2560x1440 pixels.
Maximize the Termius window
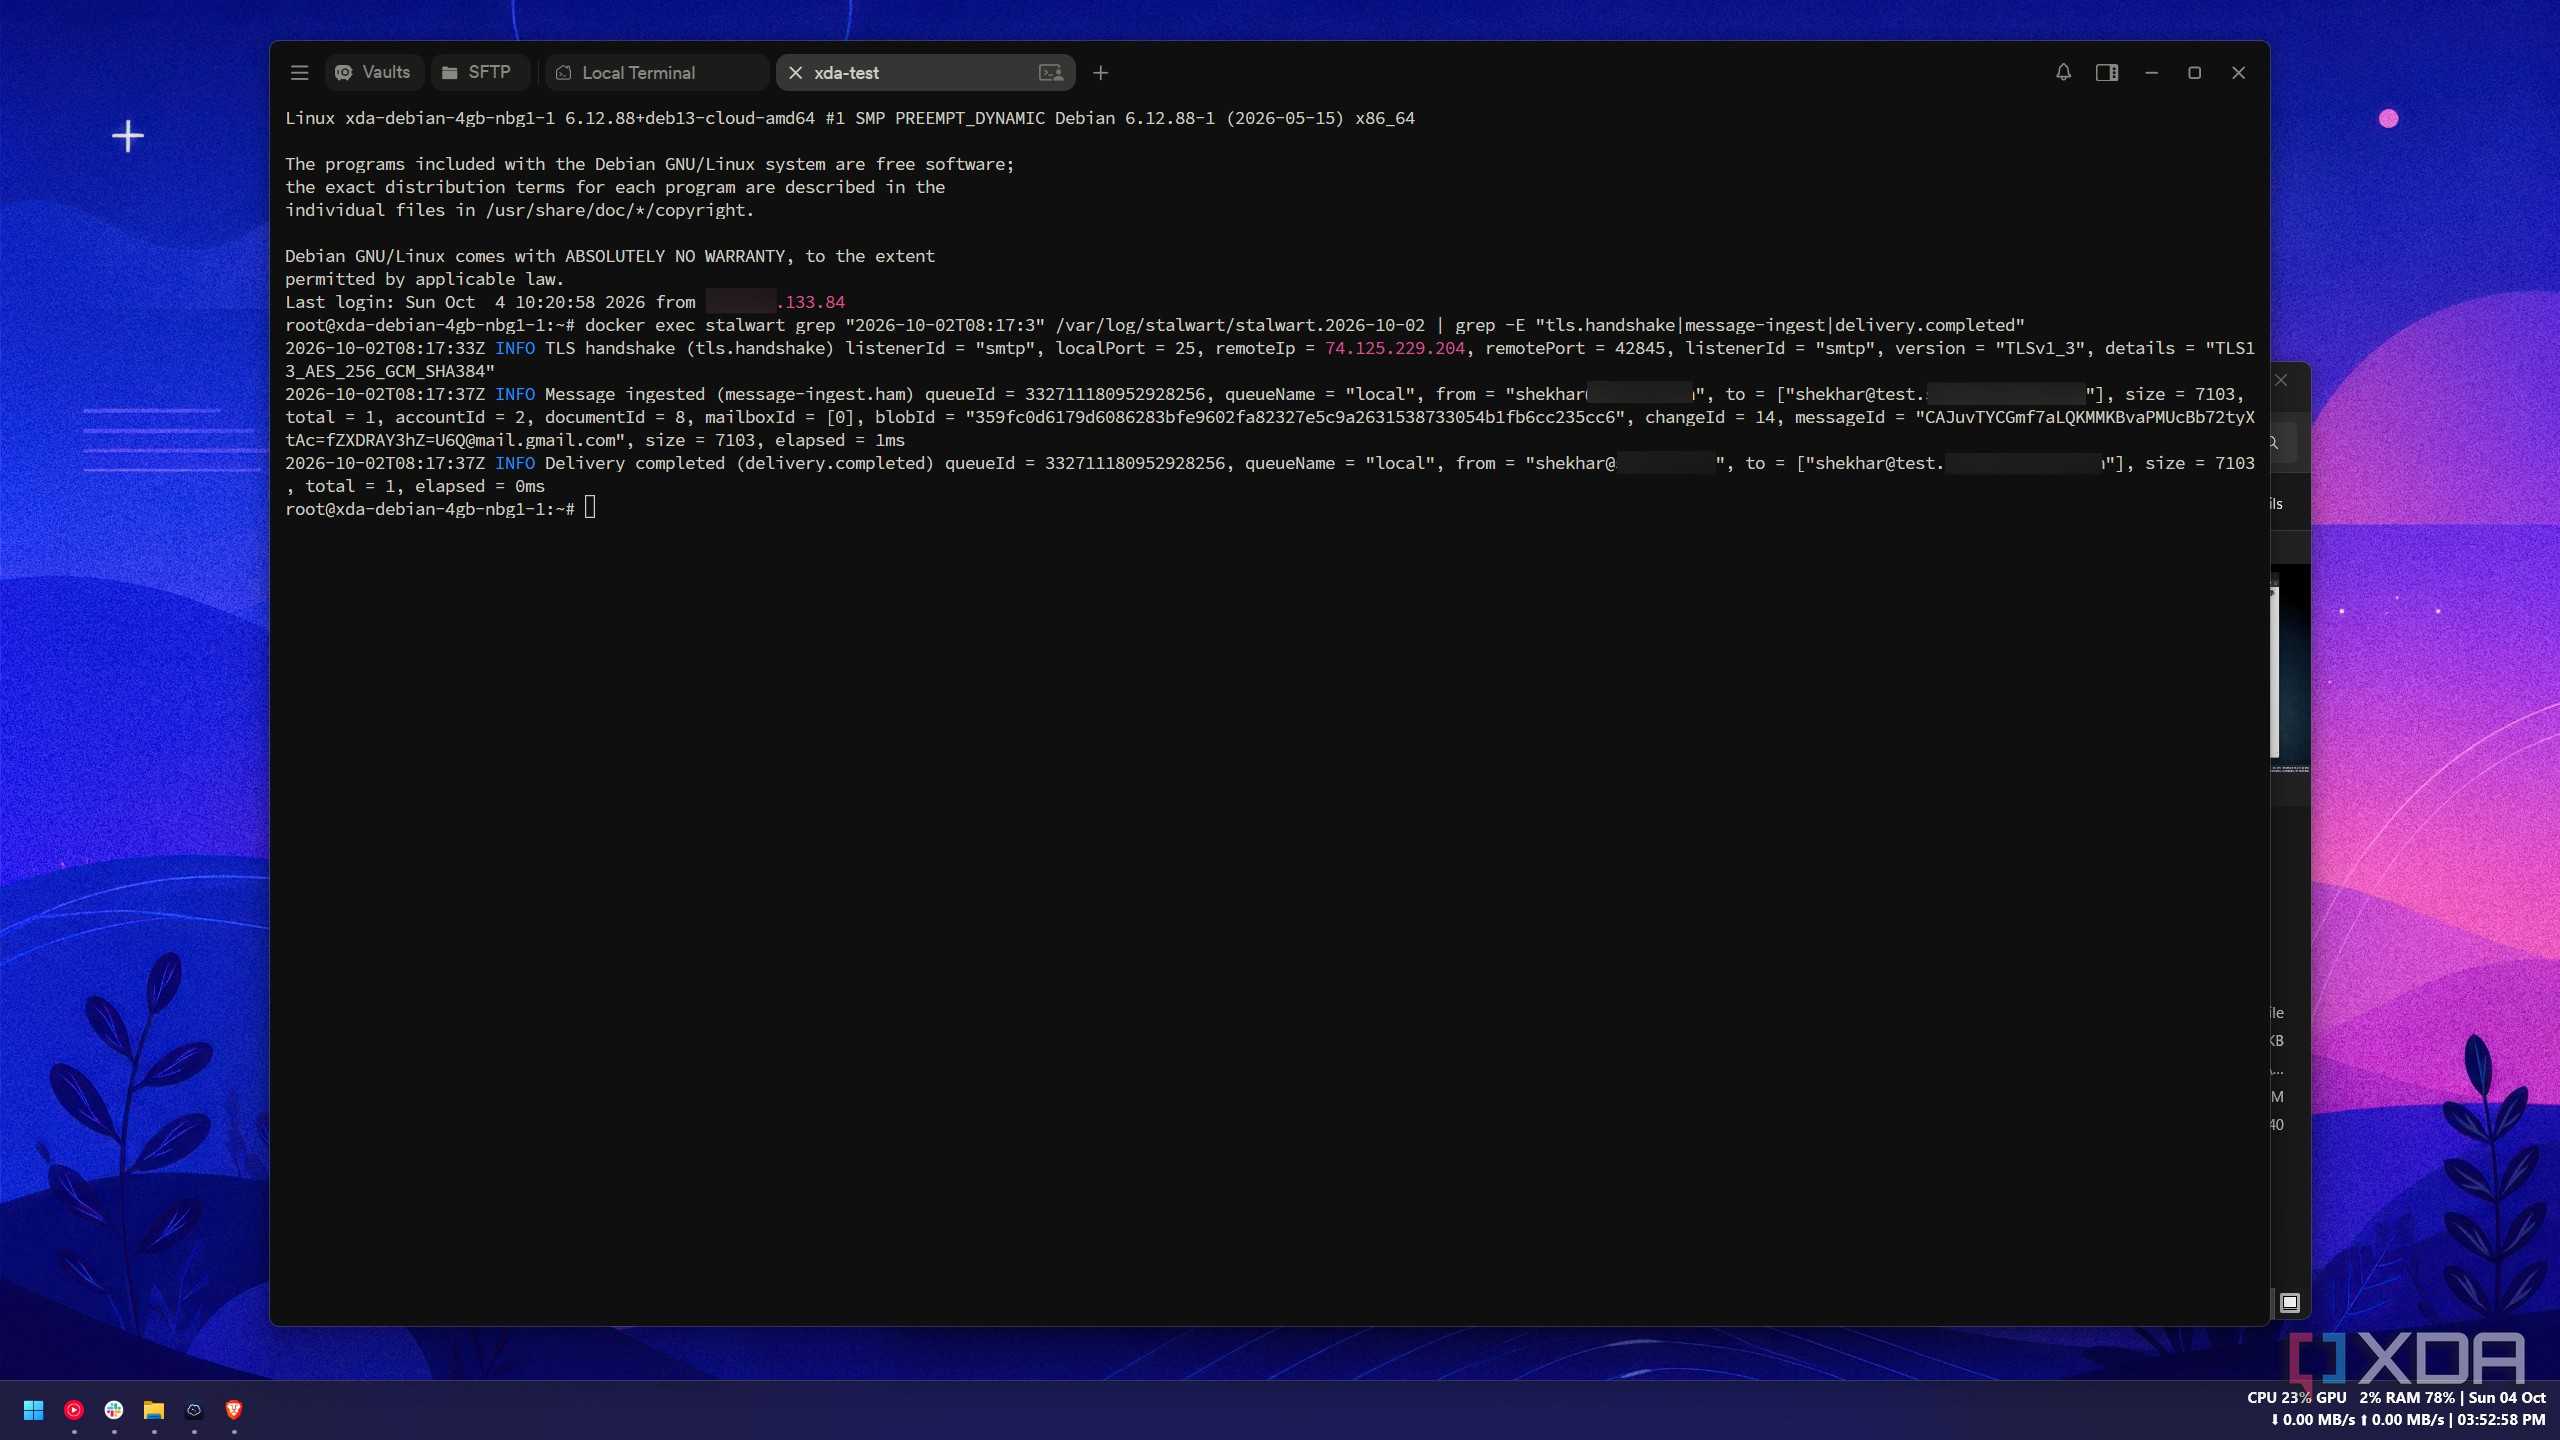(2195, 73)
